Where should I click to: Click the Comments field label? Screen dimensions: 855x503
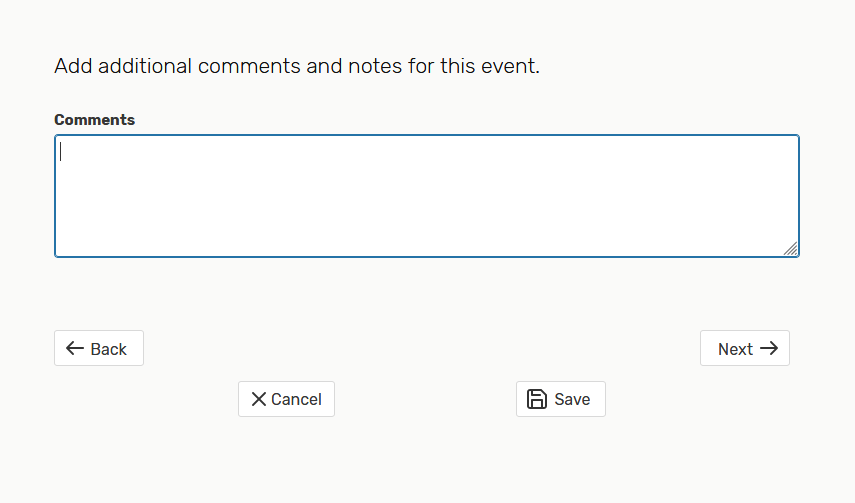[94, 120]
